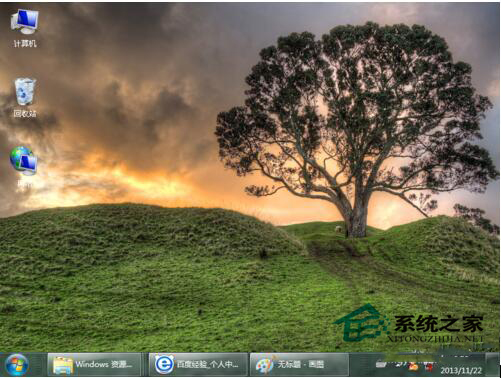
Task: Select the 计算机 computer desktop icon
Action: 24,22
